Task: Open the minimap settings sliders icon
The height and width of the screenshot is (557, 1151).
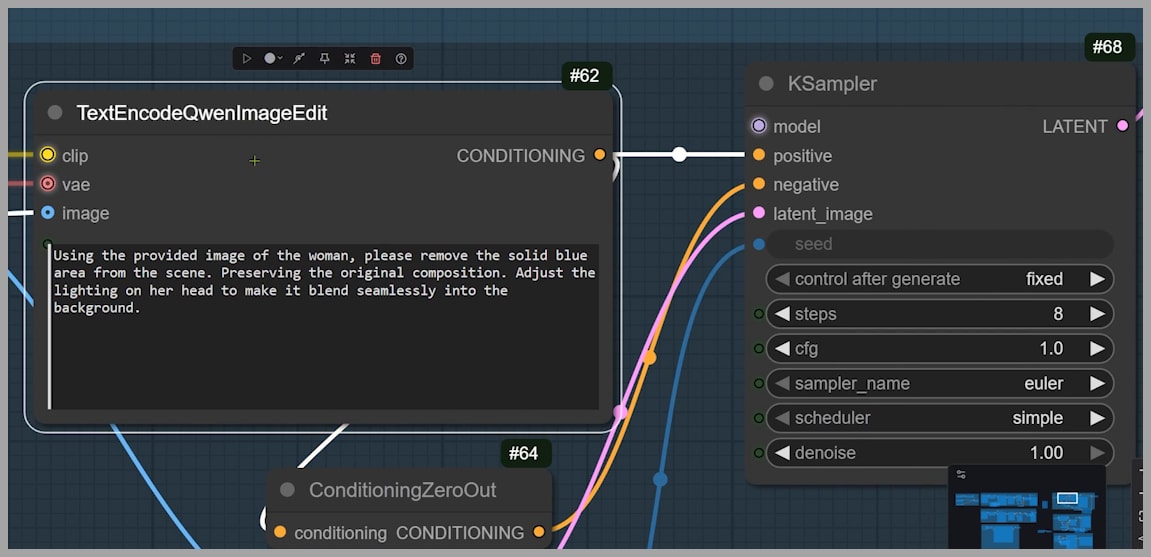Action: pyautogui.click(x=961, y=474)
